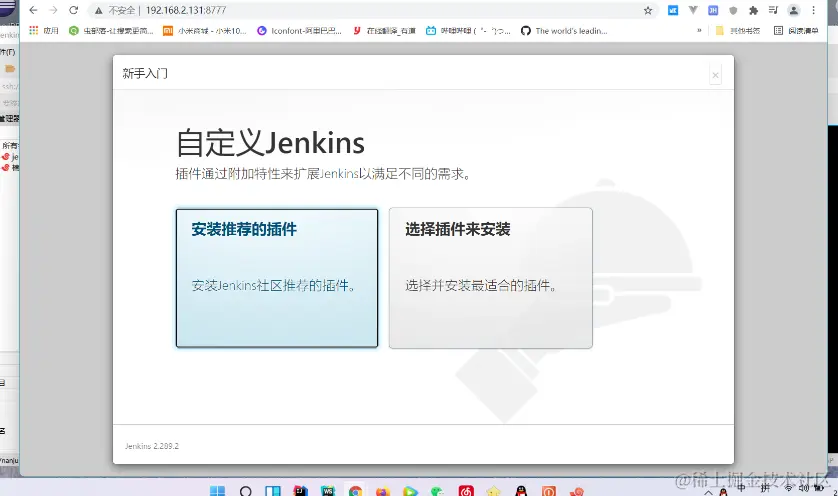Reload the Jenkins page

[x=74, y=10]
